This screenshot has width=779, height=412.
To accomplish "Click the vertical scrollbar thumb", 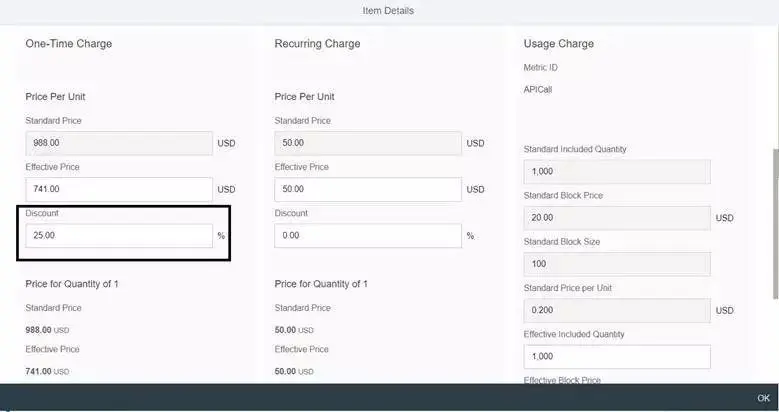I will tap(776, 224).
